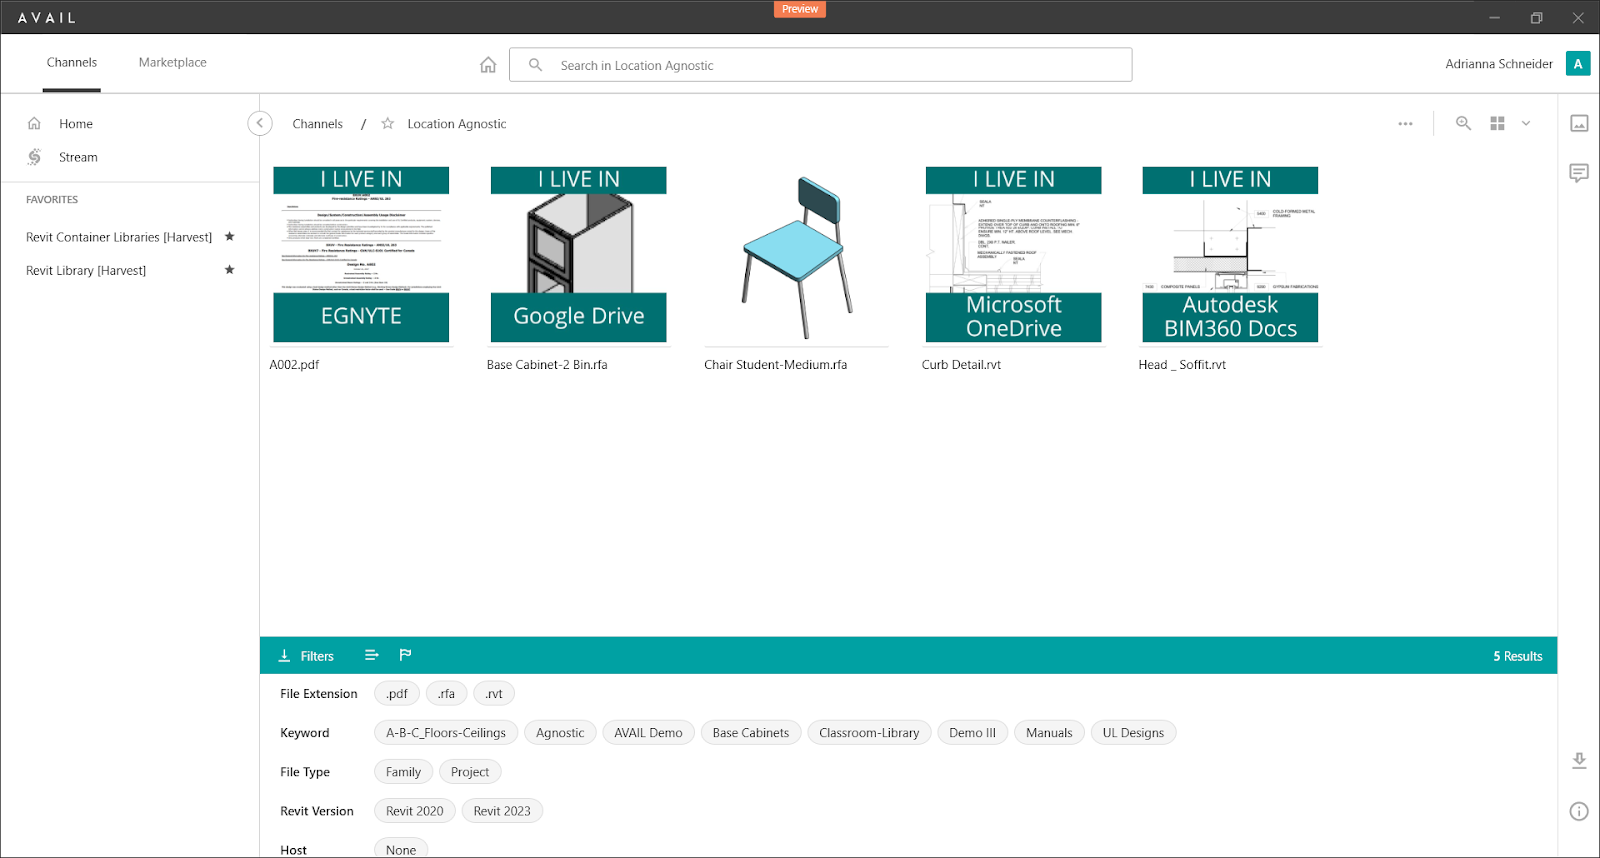This screenshot has width=1600, height=858.
Task: Toggle the AVAIL Demo keyword filter
Action: (648, 733)
